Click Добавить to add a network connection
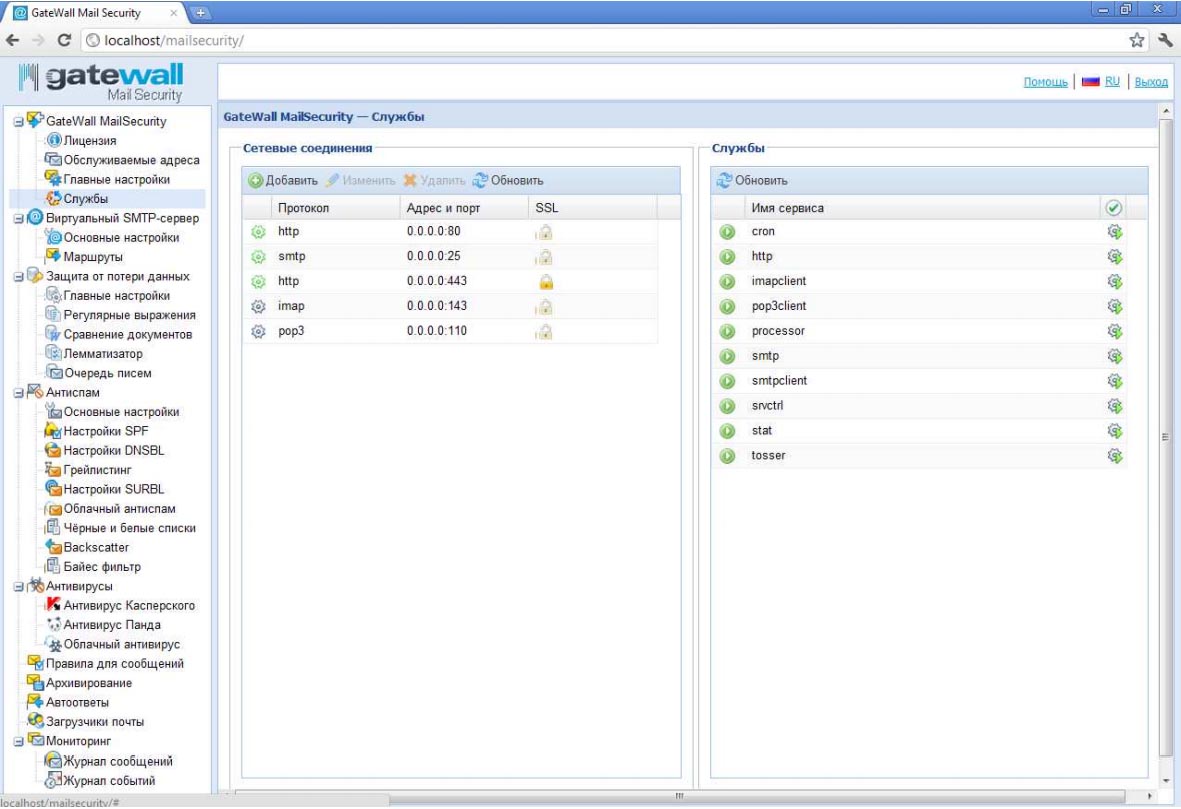 coord(283,181)
